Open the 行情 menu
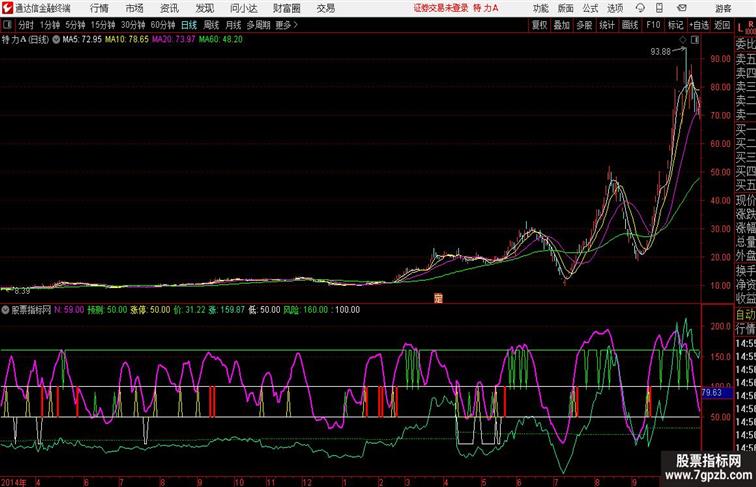The height and width of the screenshot is (487, 756). 99,8
